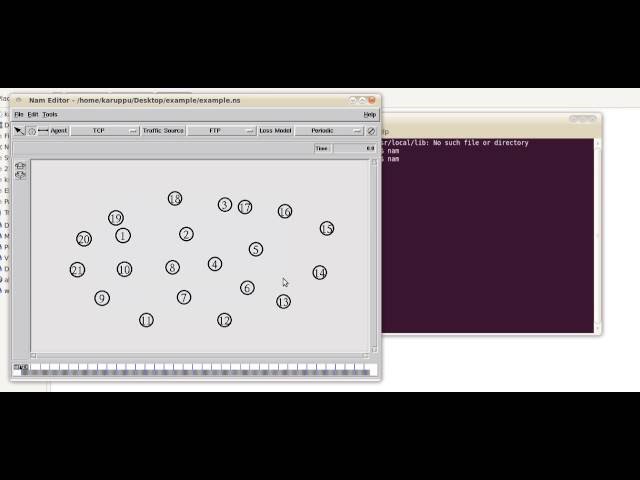Screen dimensions: 640x480
Task: Click the canvas vertical scrollbar
Action: pos(374,256)
